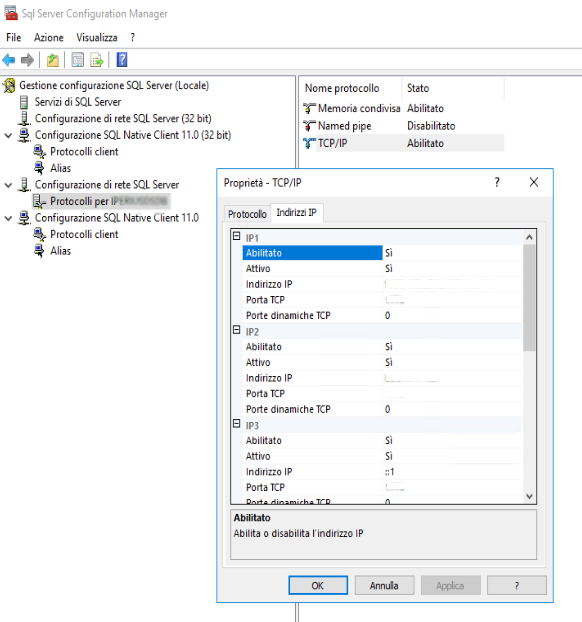582x622 pixels.
Task: Collapse the Configurazione SQL Native Client 11.0 node
Action: coord(8,219)
